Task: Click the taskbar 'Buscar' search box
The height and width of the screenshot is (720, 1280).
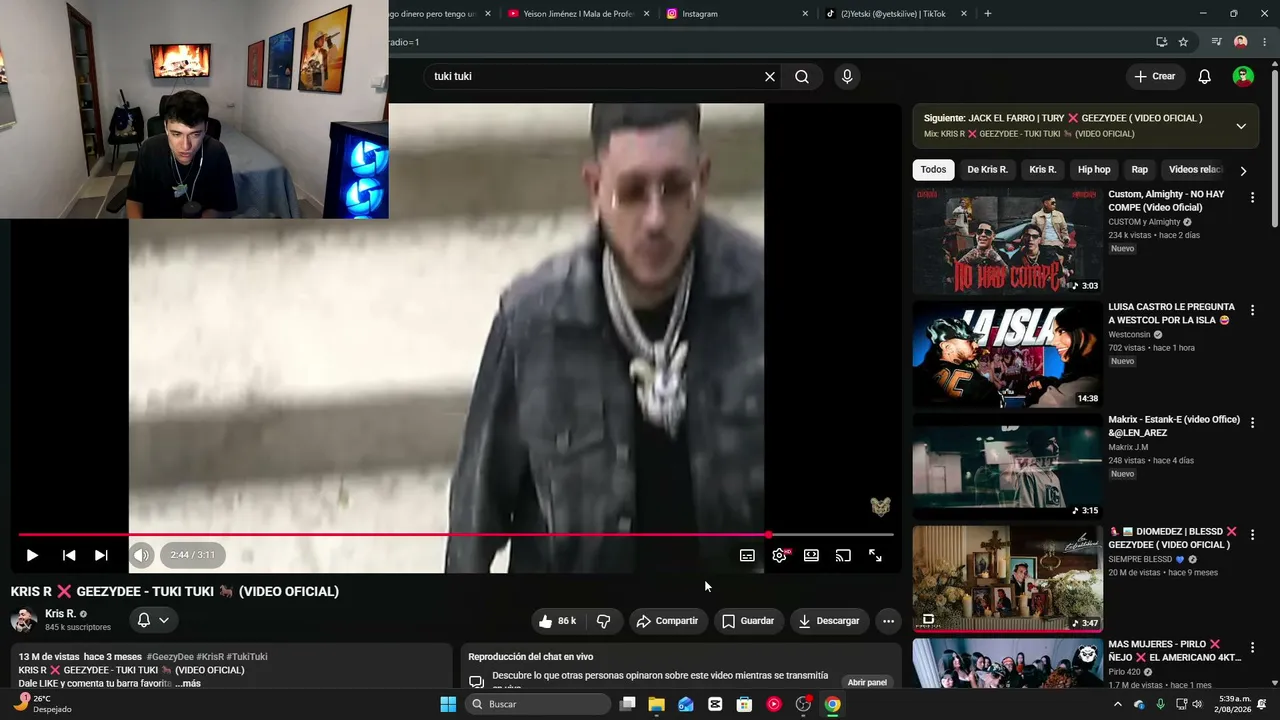Action: pos(538,704)
